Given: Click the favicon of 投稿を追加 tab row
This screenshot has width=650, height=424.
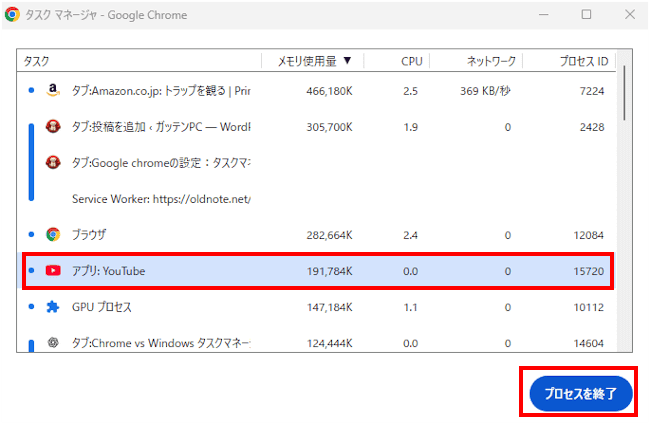Looking at the screenshot, I should pyautogui.click(x=53, y=126).
